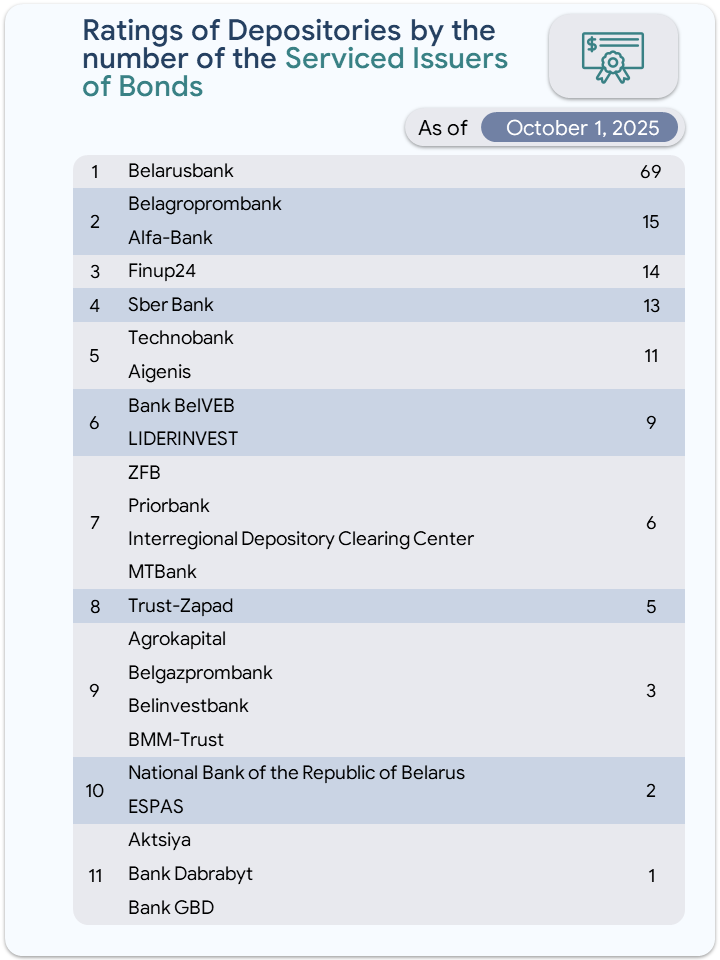Select National Bank of the Republic of Belarus

(296, 773)
